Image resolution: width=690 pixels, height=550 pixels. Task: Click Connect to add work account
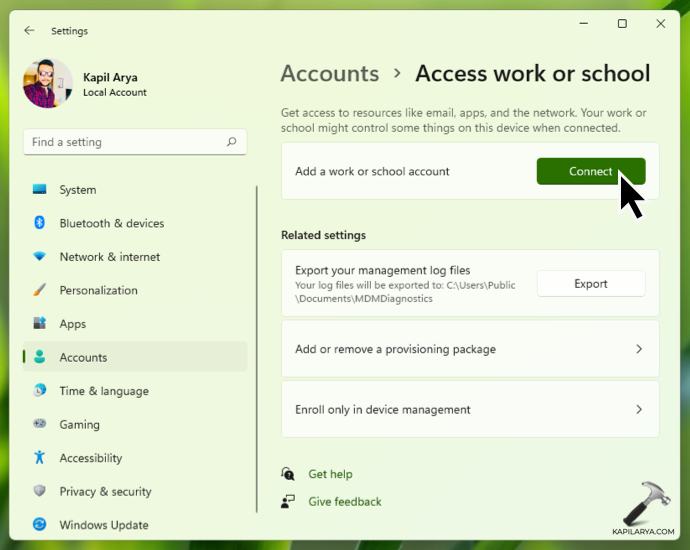(591, 171)
